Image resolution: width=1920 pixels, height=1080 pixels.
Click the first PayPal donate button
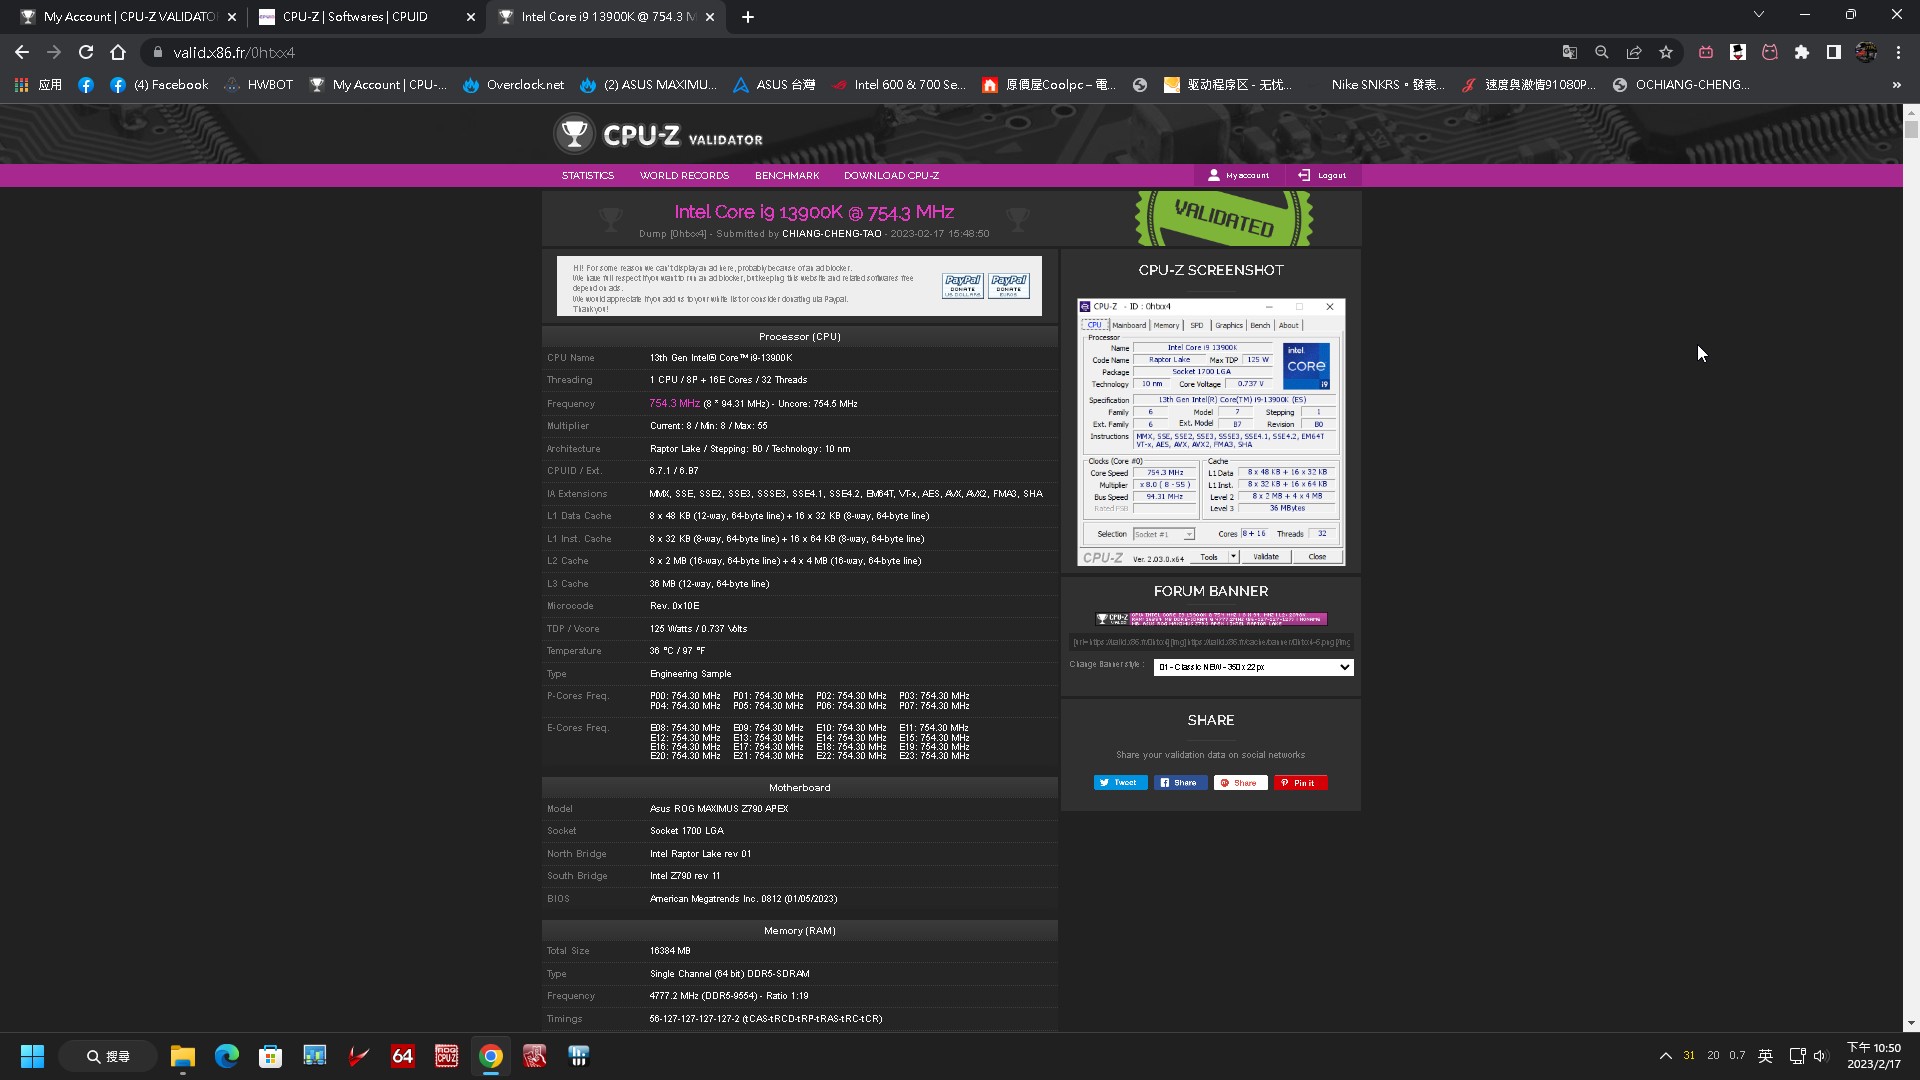pyautogui.click(x=962, y=285)
